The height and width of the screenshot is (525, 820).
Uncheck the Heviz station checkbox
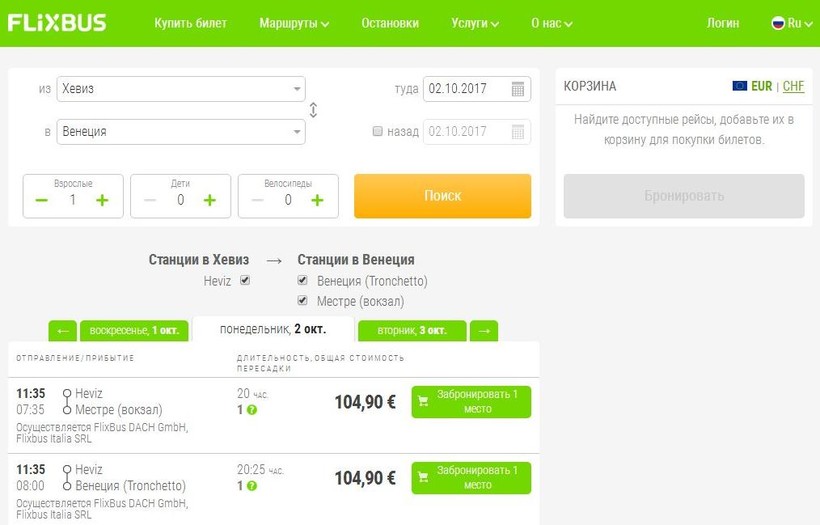pyautogui.click(x=245, y=280)
